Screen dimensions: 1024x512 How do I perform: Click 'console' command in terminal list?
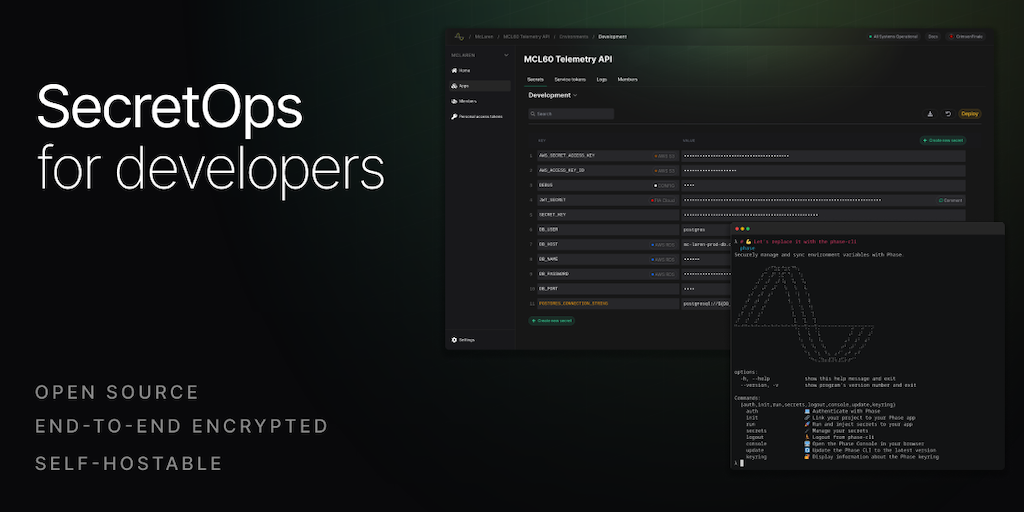(756, 444)
